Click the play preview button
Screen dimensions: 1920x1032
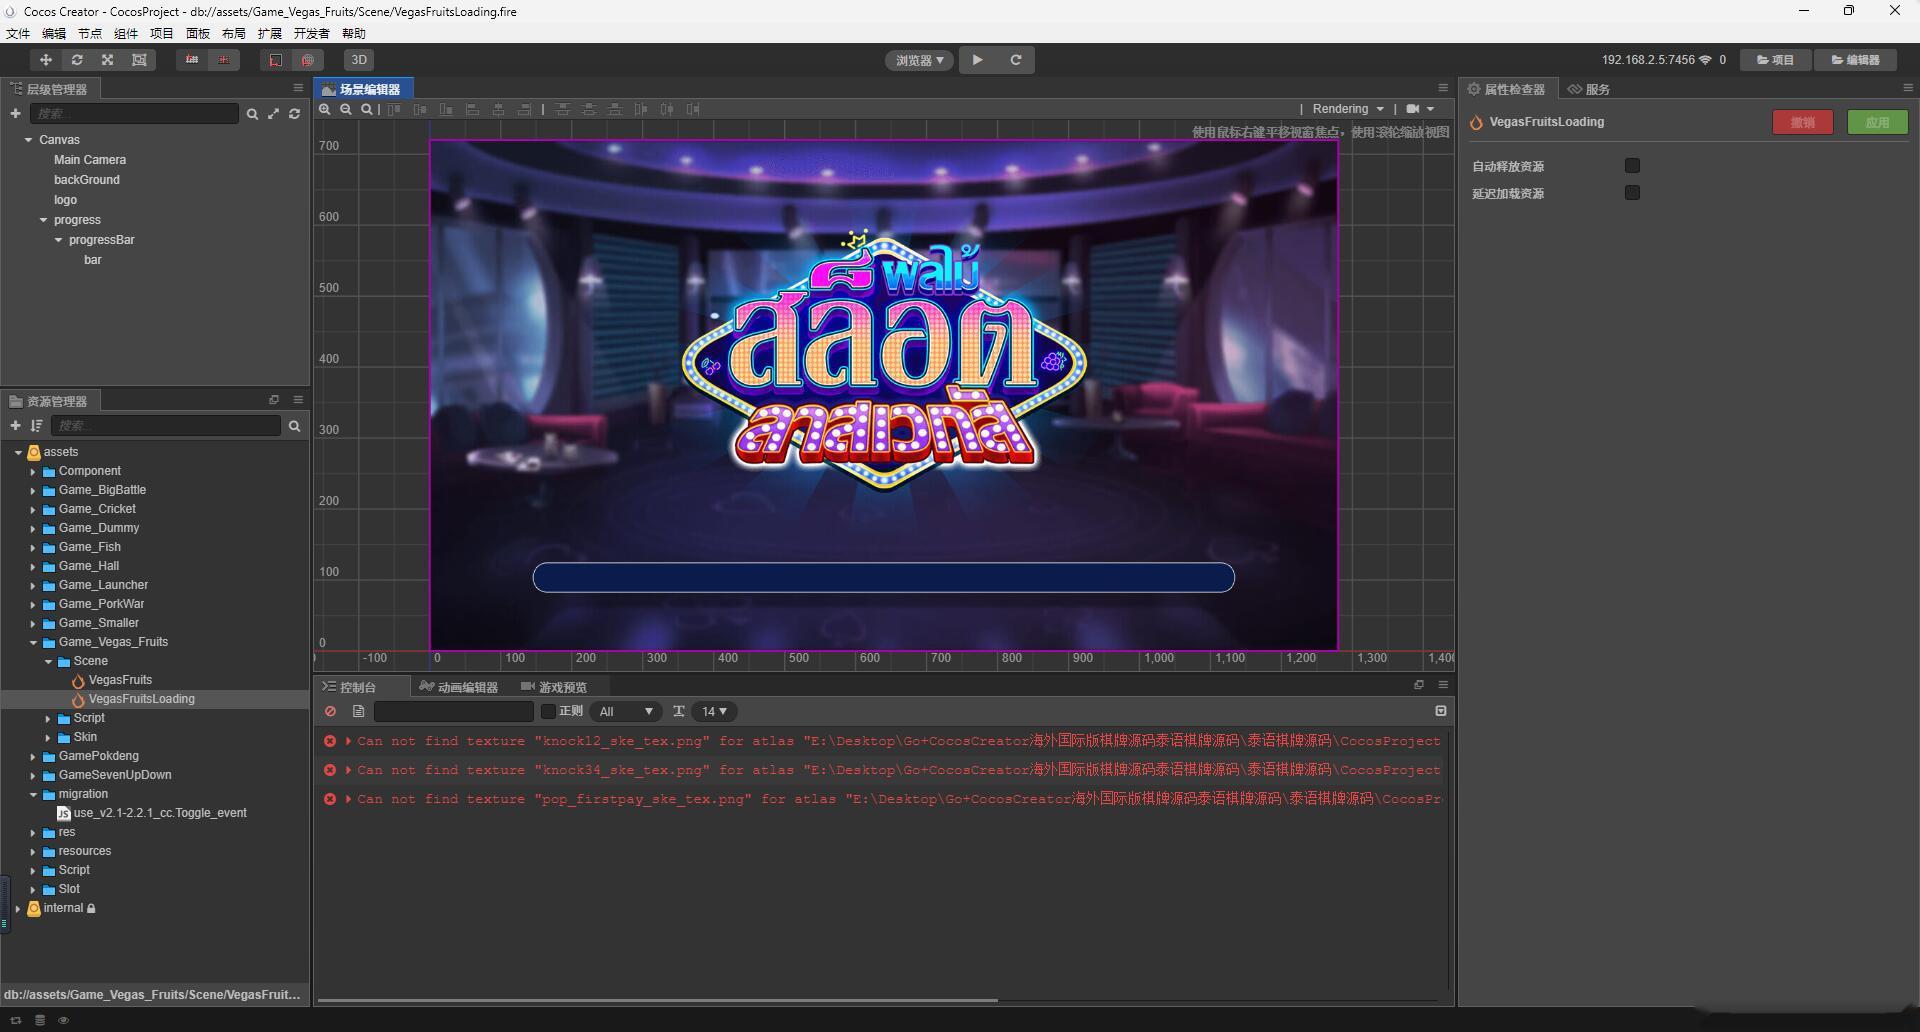click(977, 60)
